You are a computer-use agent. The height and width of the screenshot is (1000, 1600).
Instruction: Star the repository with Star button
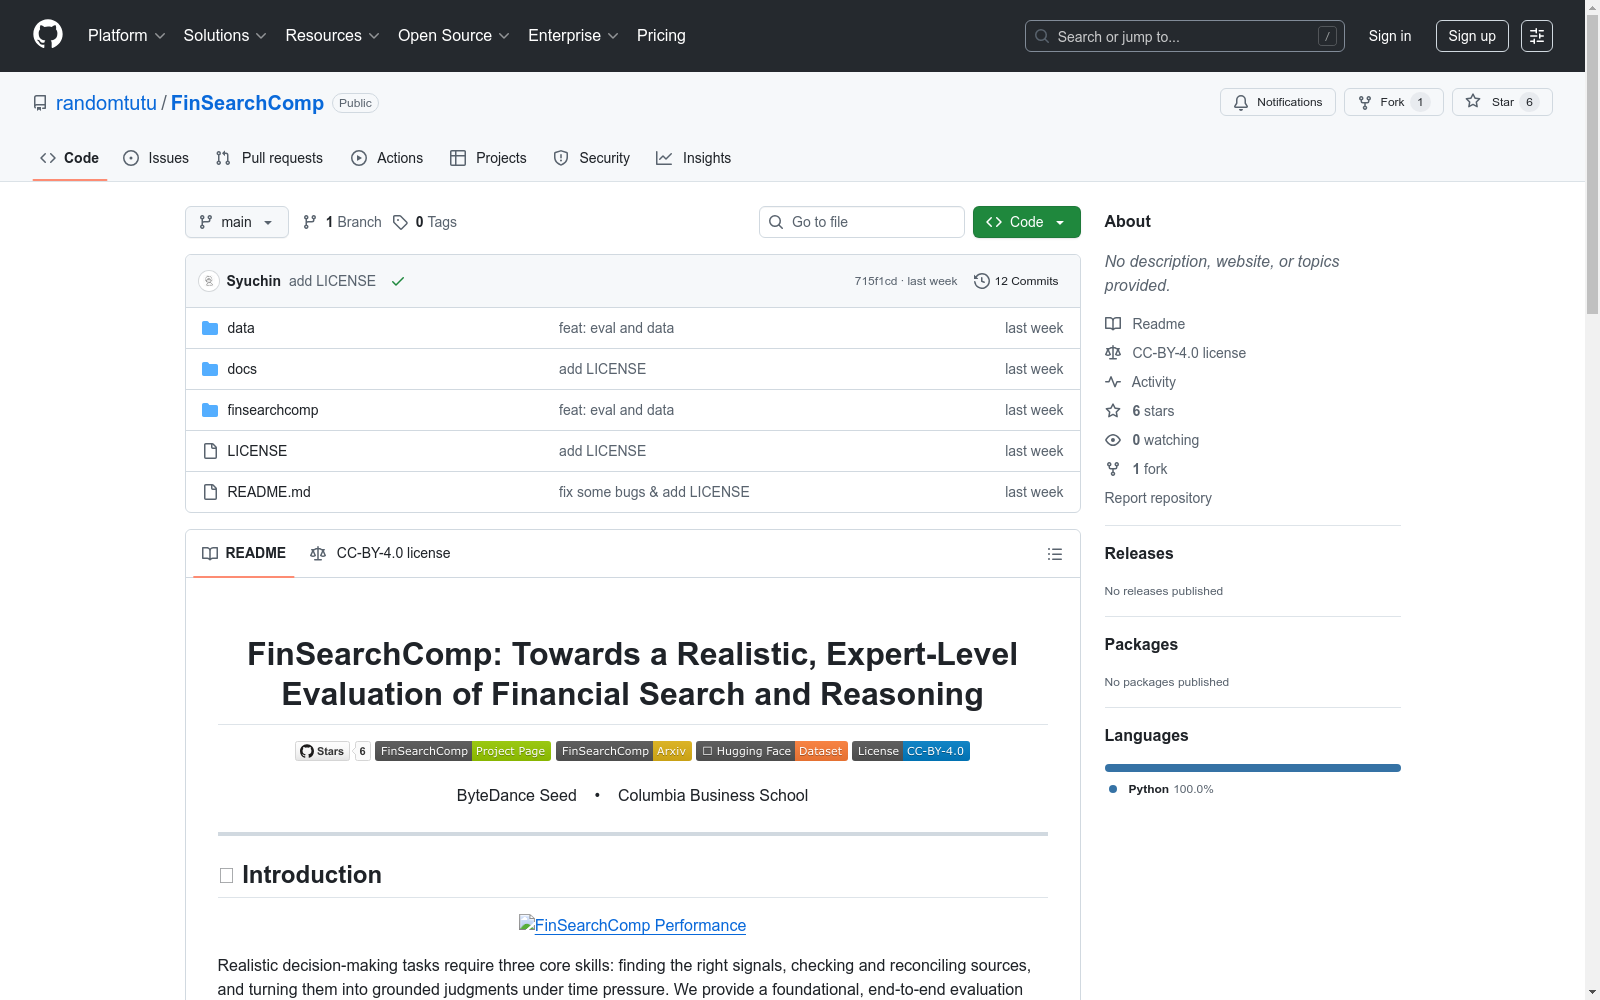[1502, 102]
